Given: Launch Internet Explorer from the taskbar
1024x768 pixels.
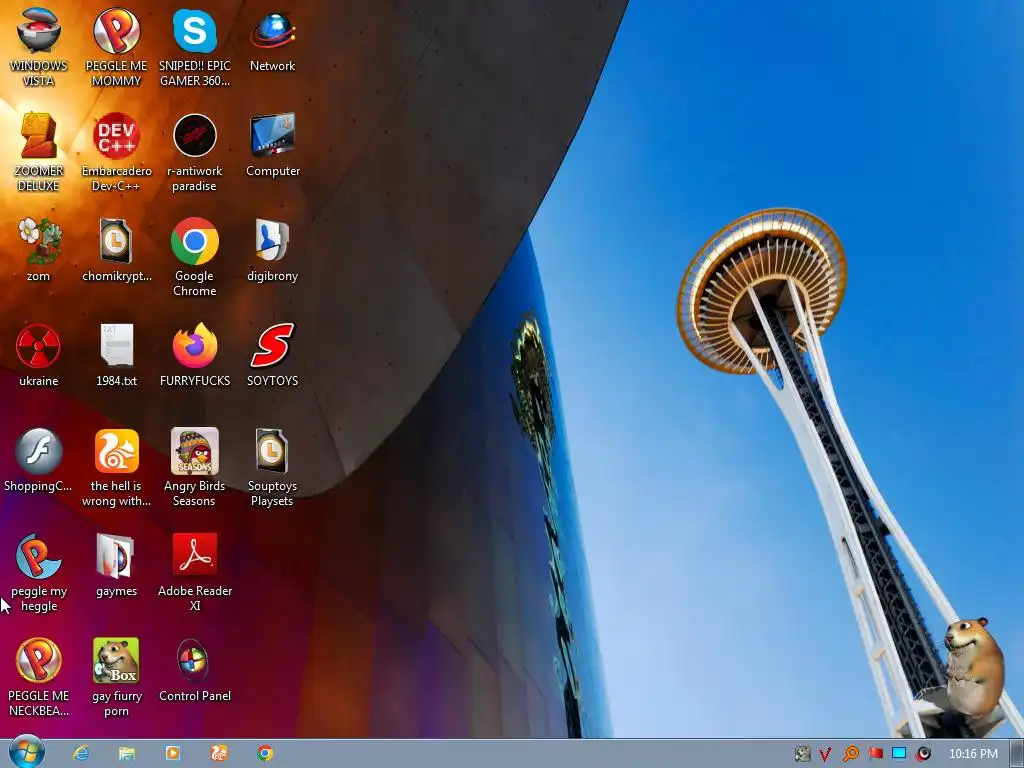Looking at the screenshot, I should [81, 754].
